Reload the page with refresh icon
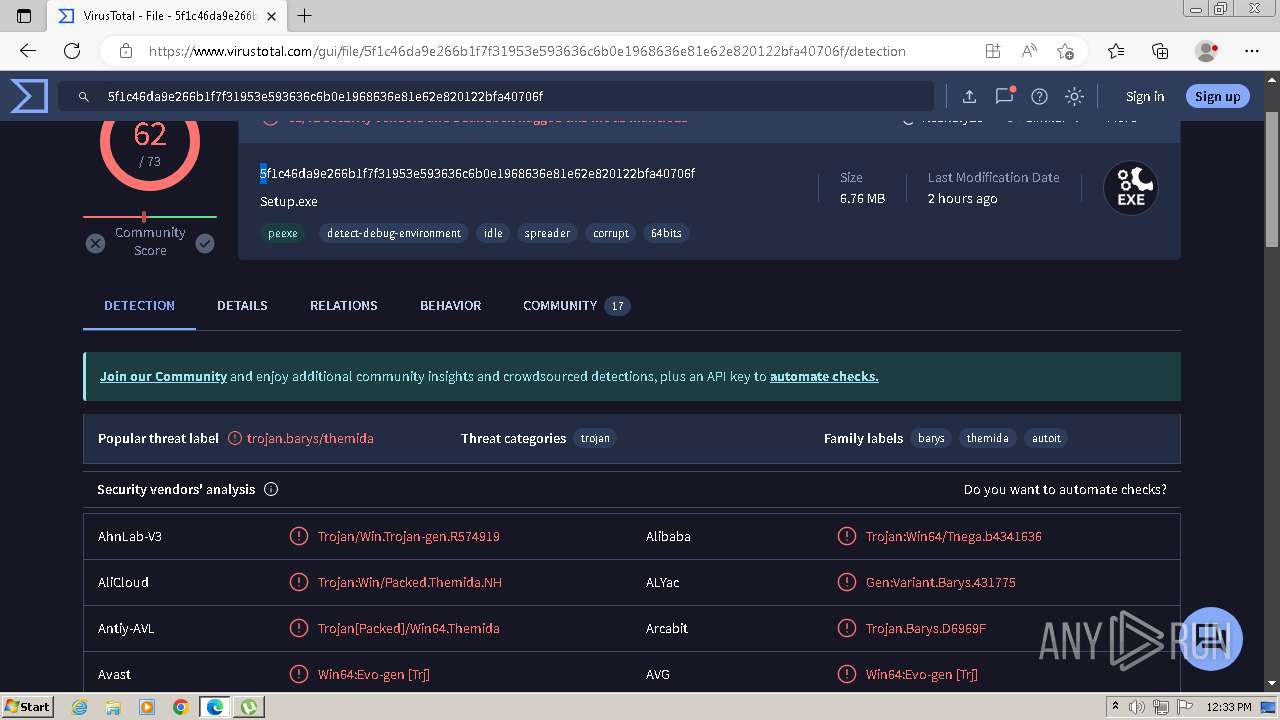This screenshot has width=1280, height=720. click(72, 51)
